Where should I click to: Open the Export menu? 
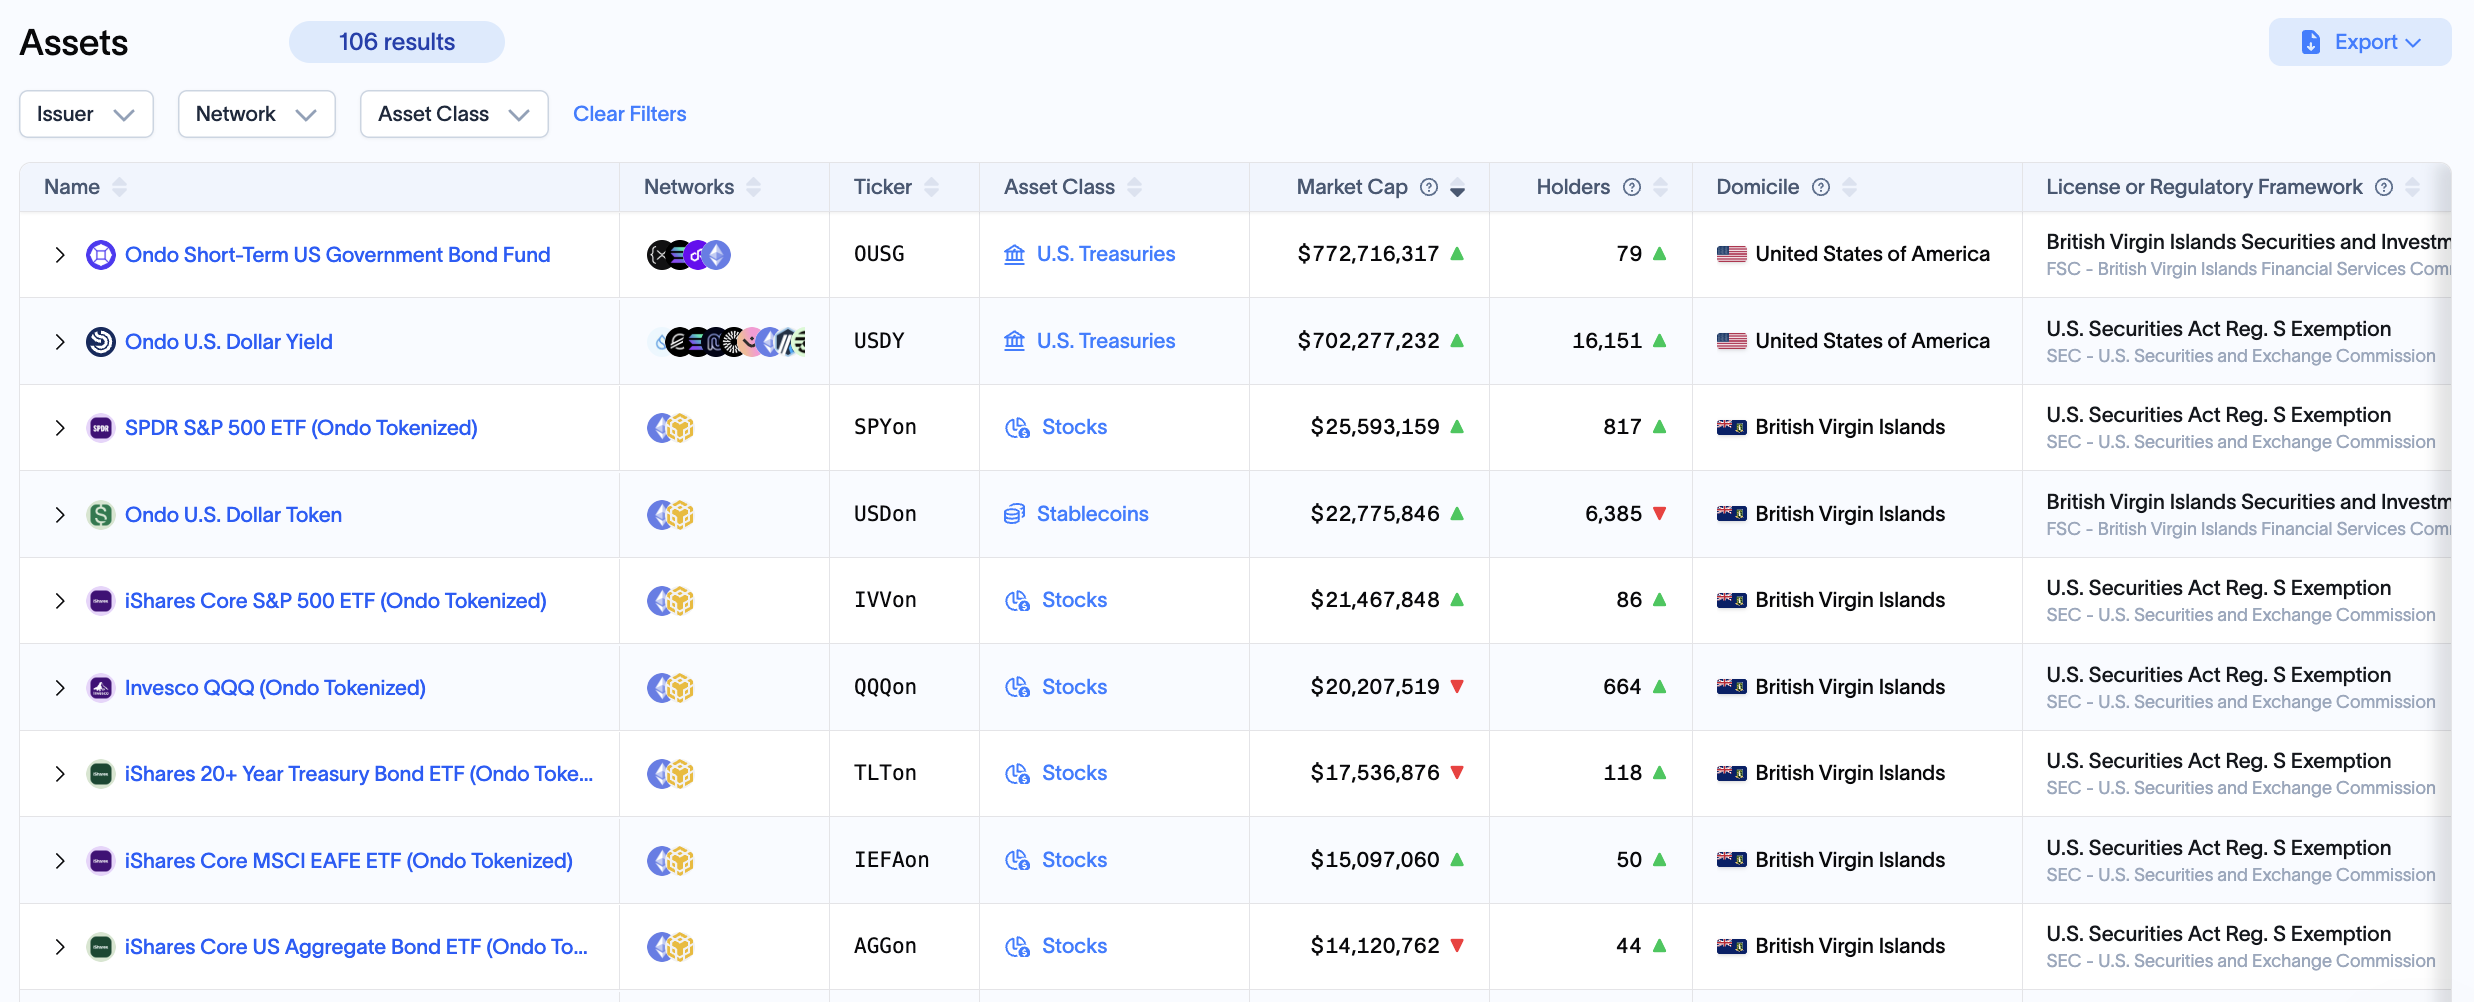[x=2359, y=42]
